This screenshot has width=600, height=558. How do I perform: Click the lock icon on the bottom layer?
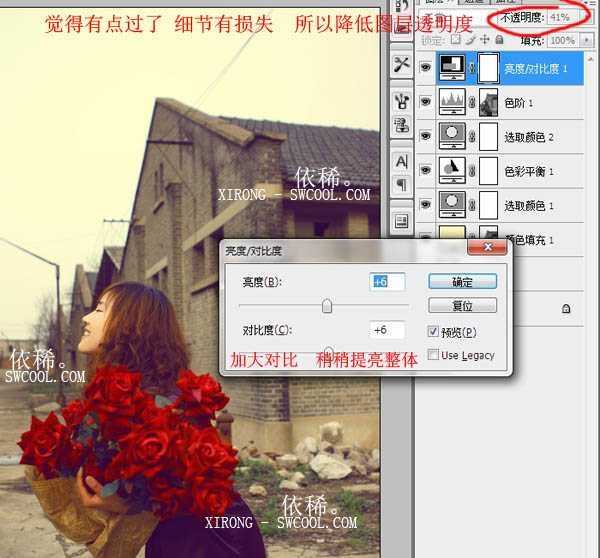point(566,310)
